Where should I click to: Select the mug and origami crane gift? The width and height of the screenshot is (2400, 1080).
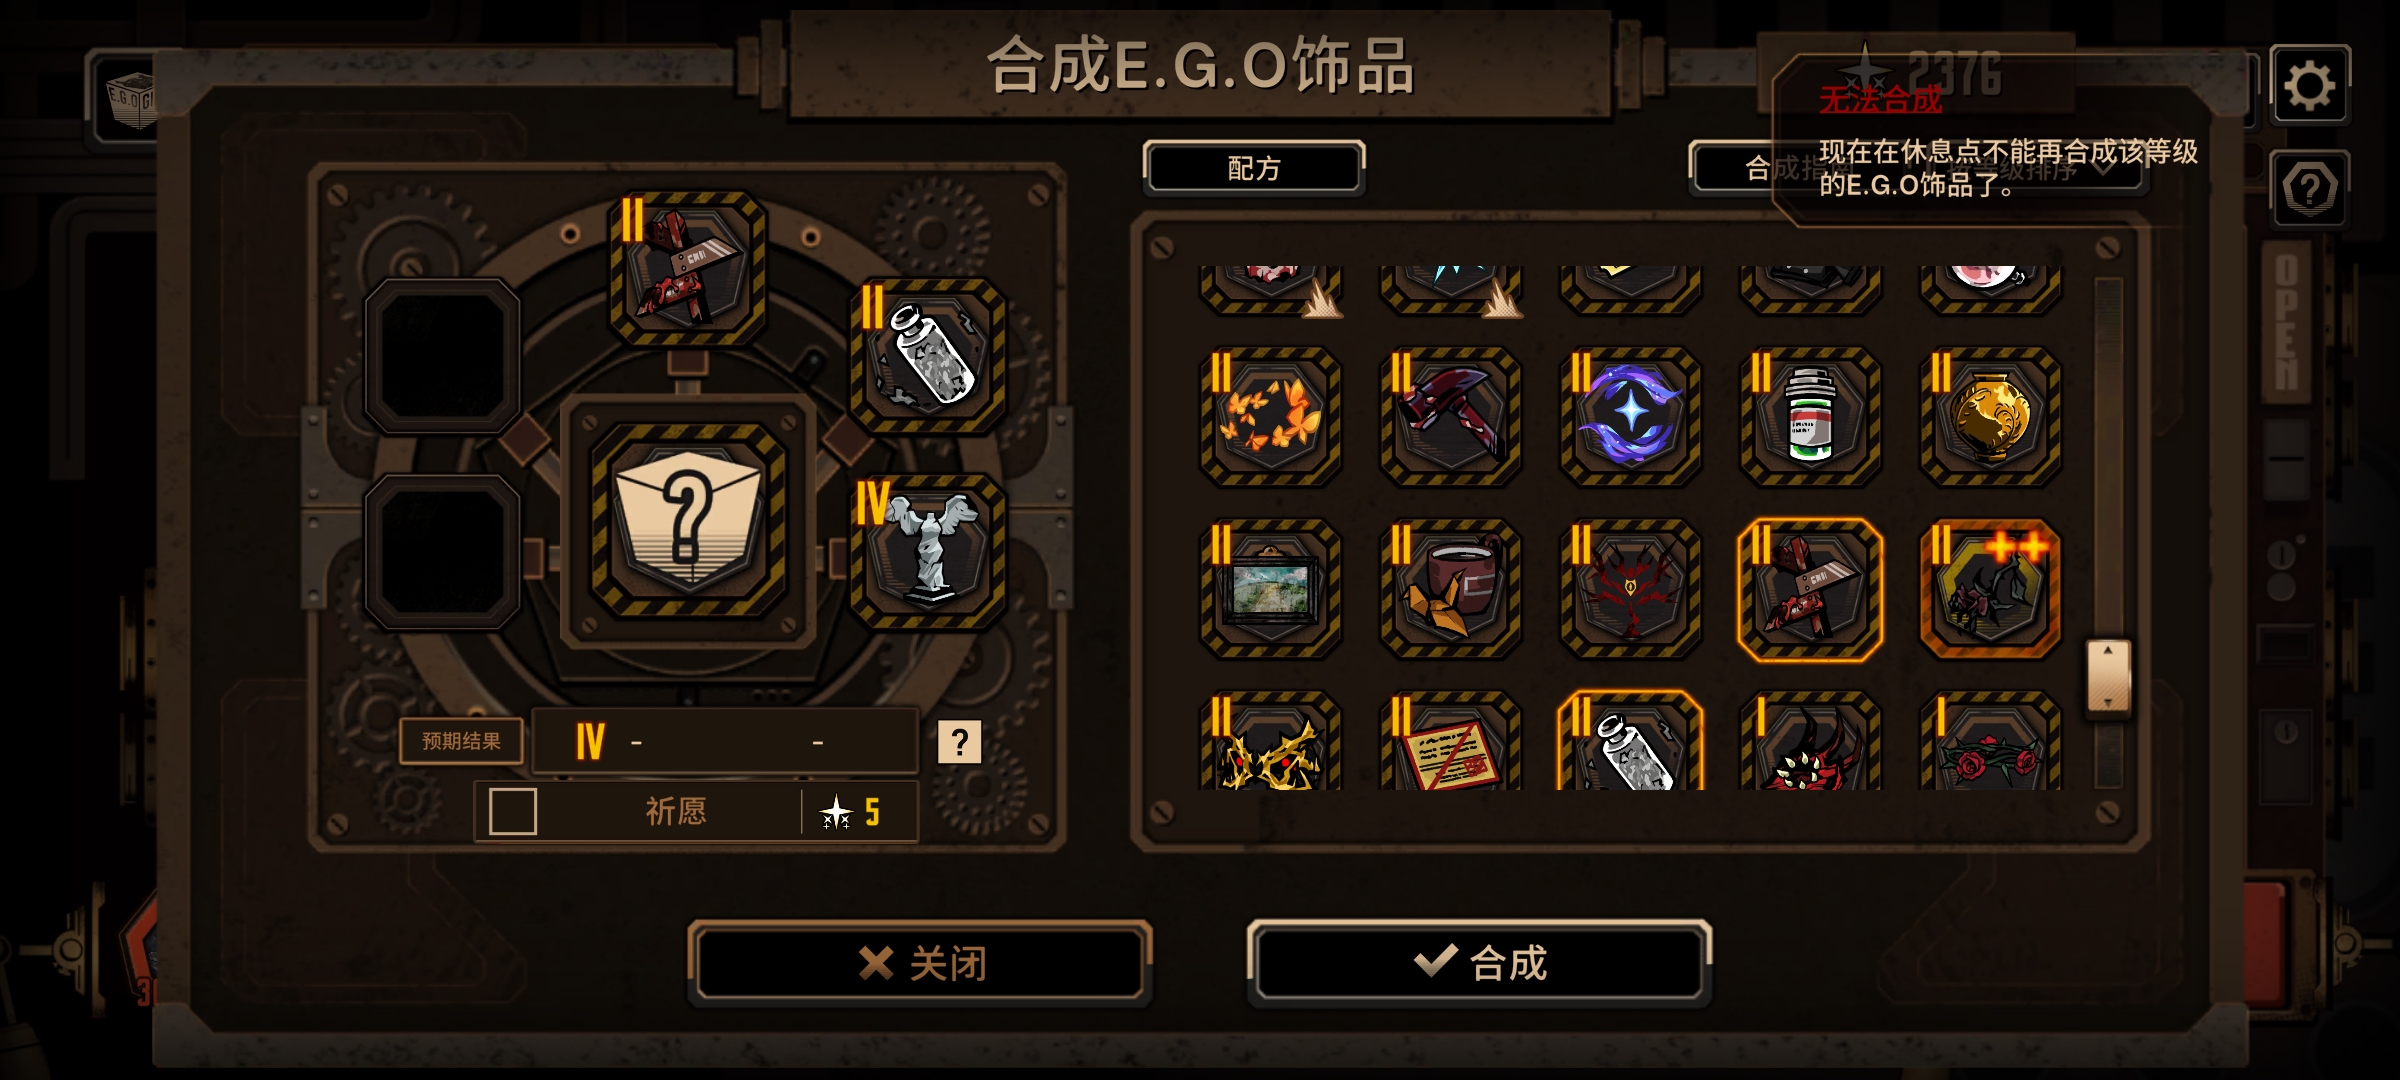(x=1450, y=588)
